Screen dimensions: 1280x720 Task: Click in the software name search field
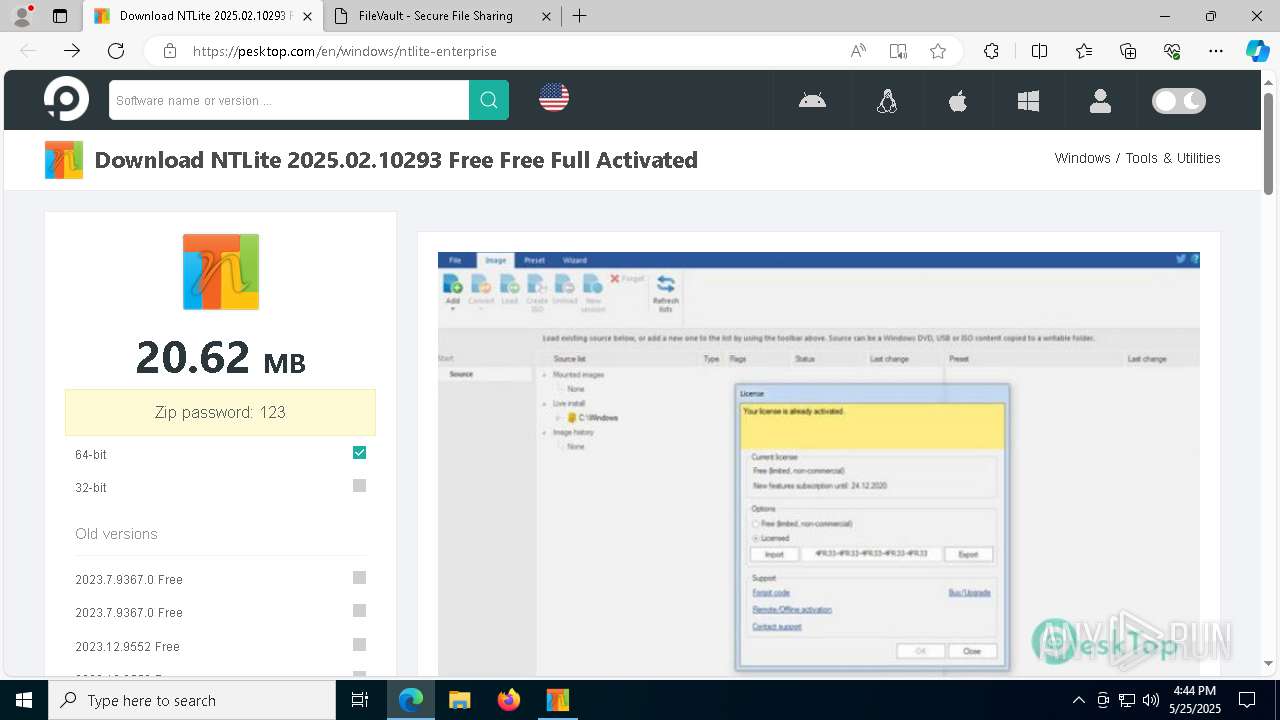pyautogui.click(x=289, y=100)
